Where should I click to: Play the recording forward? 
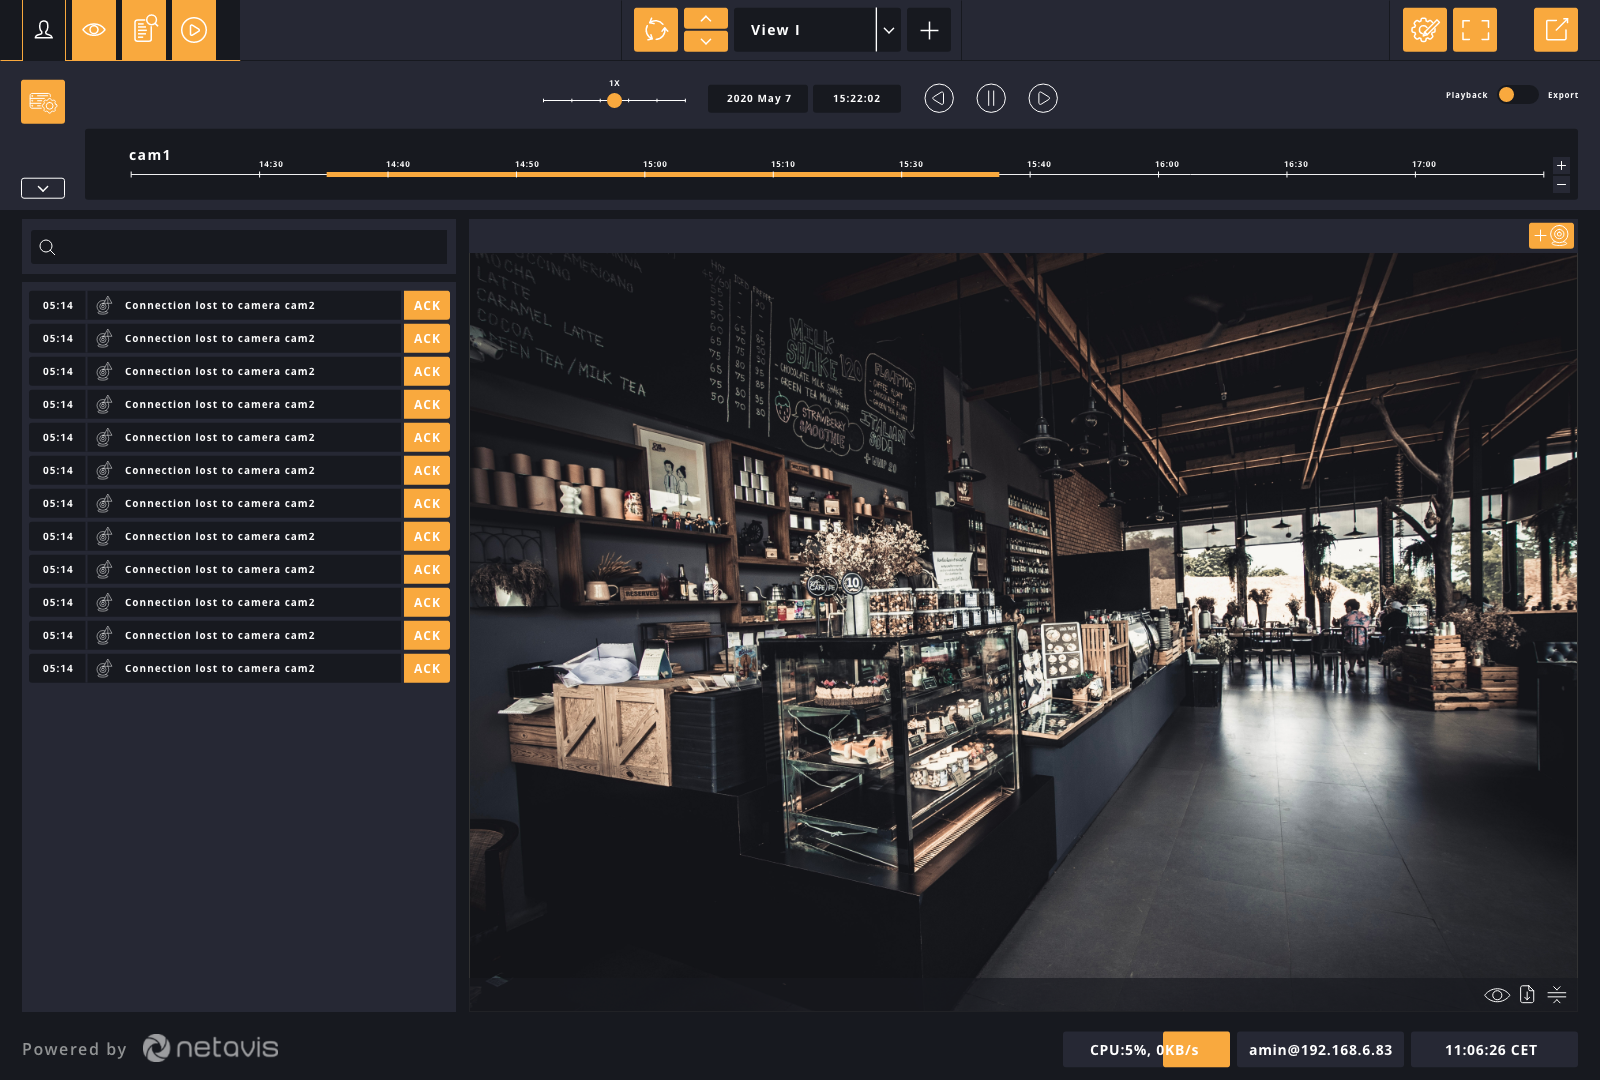[x=1043, y=98]
